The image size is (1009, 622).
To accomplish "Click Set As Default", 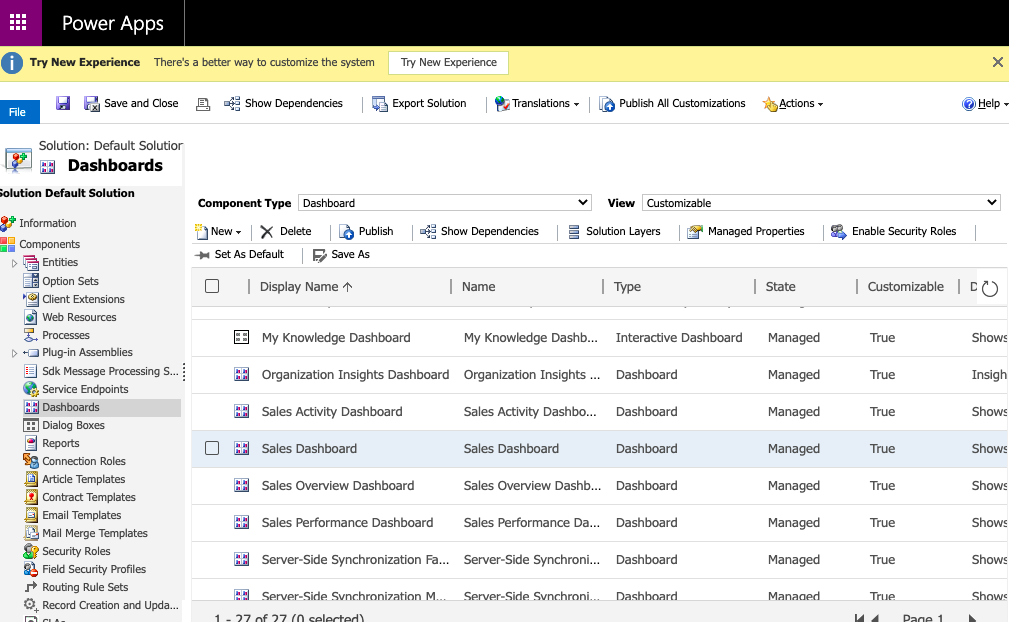I will (x=239, y=255).
